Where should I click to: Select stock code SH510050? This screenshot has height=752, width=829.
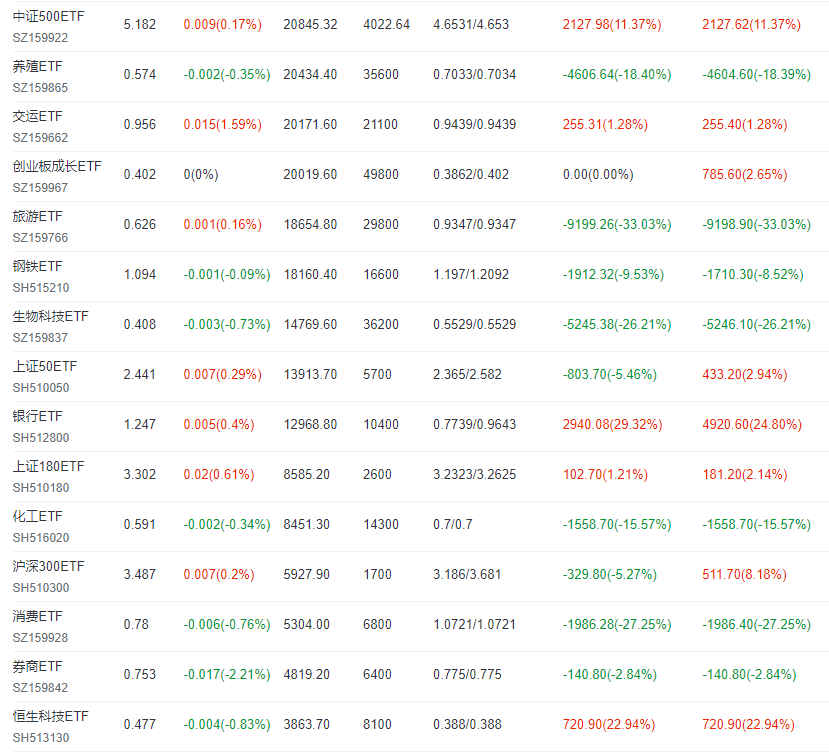41,388
